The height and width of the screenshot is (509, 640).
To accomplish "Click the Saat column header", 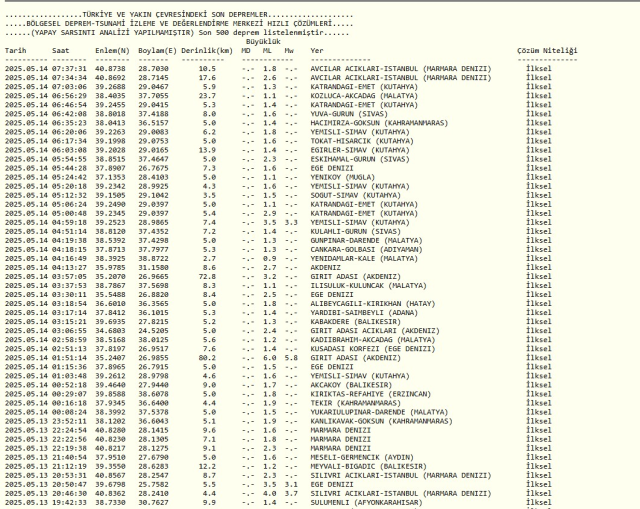I will pyautogui.click(x=61, y=49).
